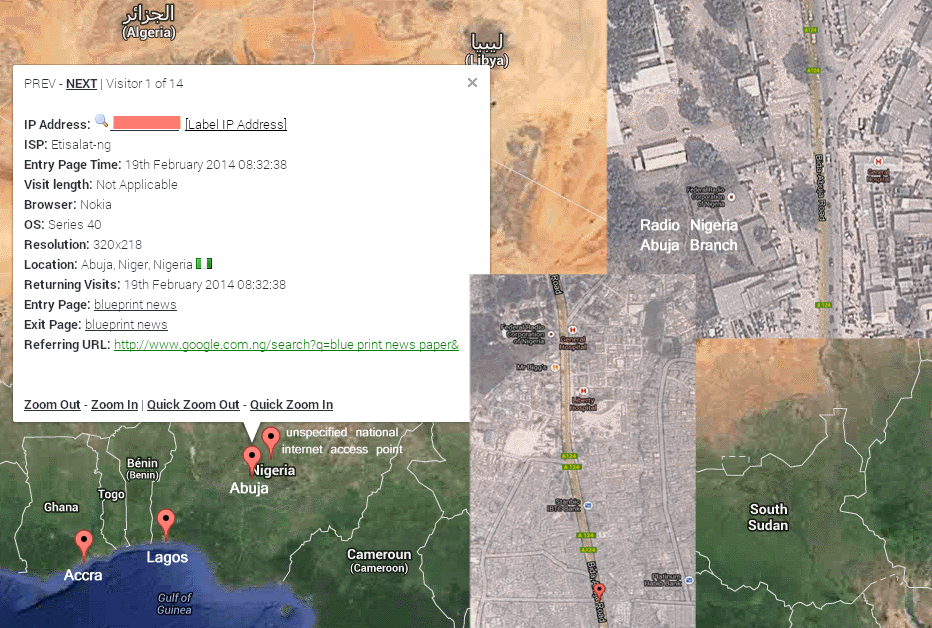The height and width of the screenshot is (628, 932).
Task: Click the 'Etisalat-ng' ISP value
Action: [81, 144]
